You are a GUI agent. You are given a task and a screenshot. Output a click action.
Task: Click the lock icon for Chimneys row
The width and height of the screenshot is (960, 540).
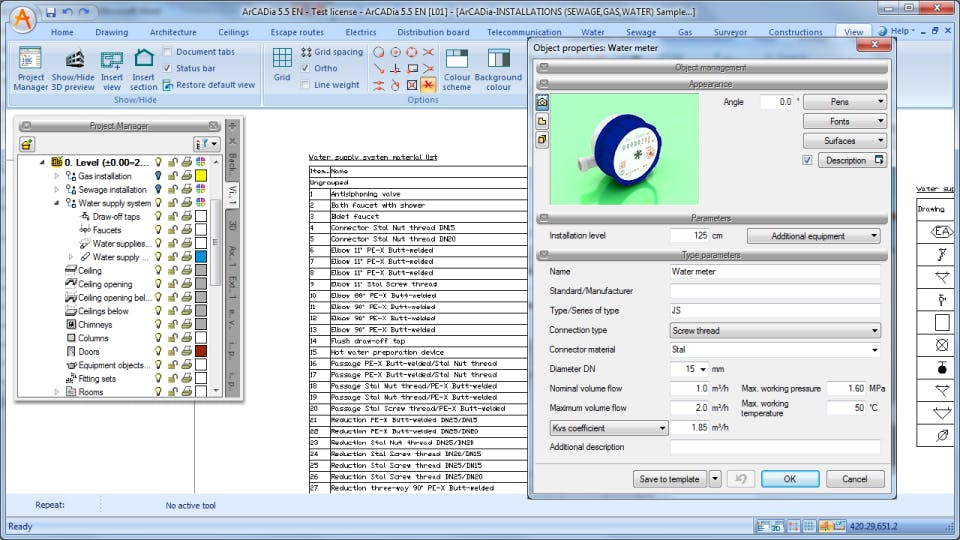pos(172,325)
